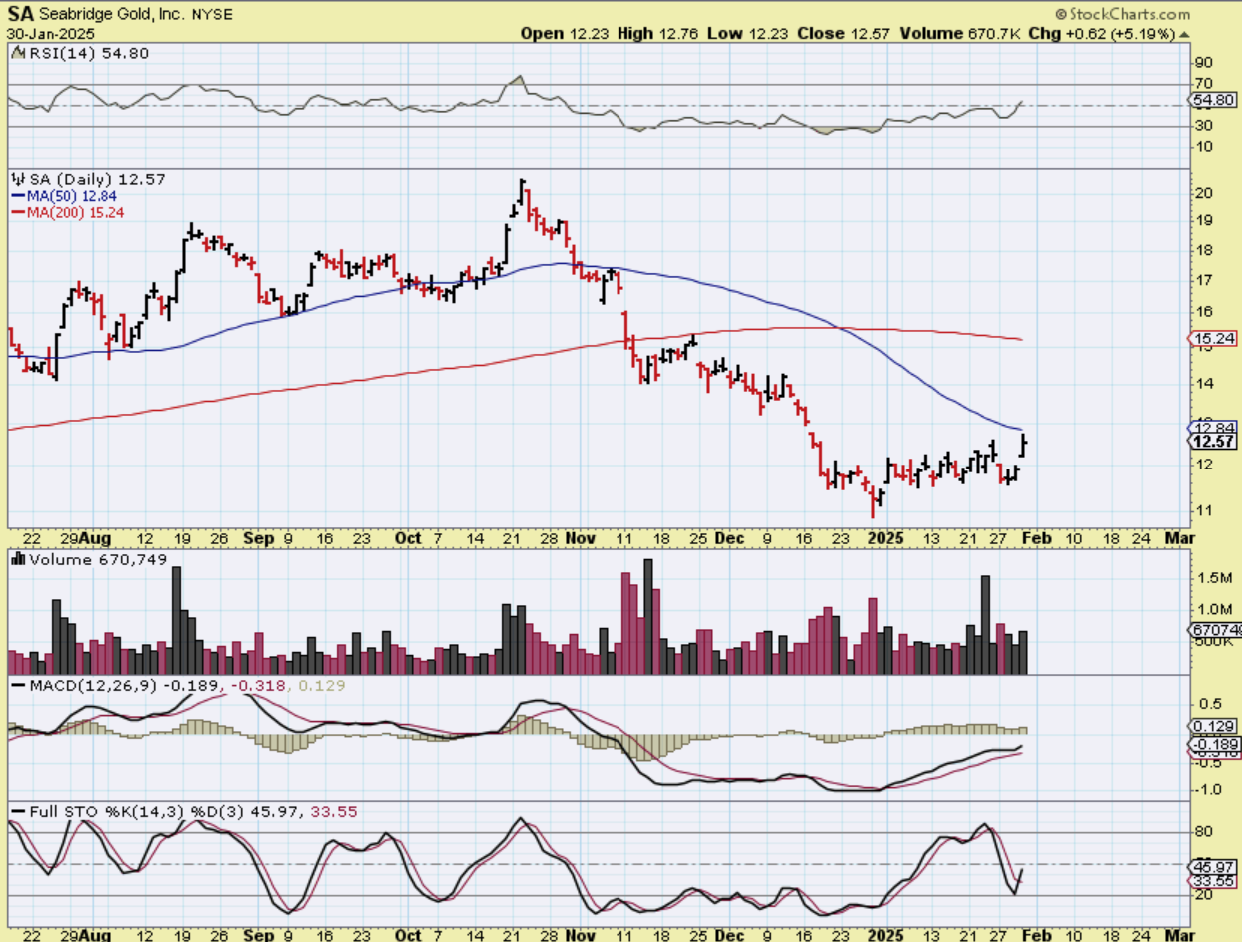Click the 14 label on the price axis
Viewport: 1242px width, 942px height.
click(1204, 384)
